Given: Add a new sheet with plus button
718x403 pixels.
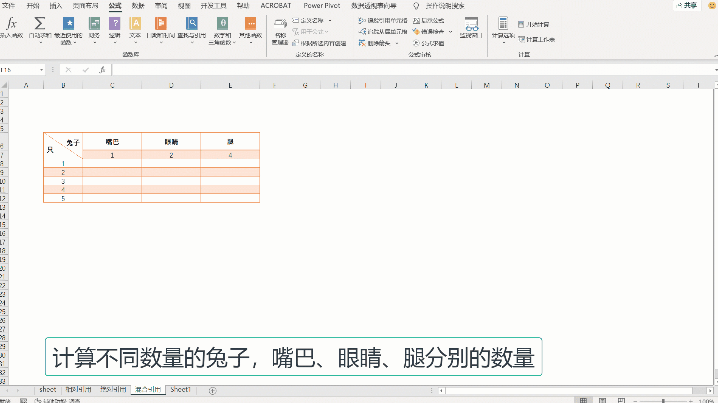Looking at the screenshot, I should pyautogui.click(x=212, y=391).
